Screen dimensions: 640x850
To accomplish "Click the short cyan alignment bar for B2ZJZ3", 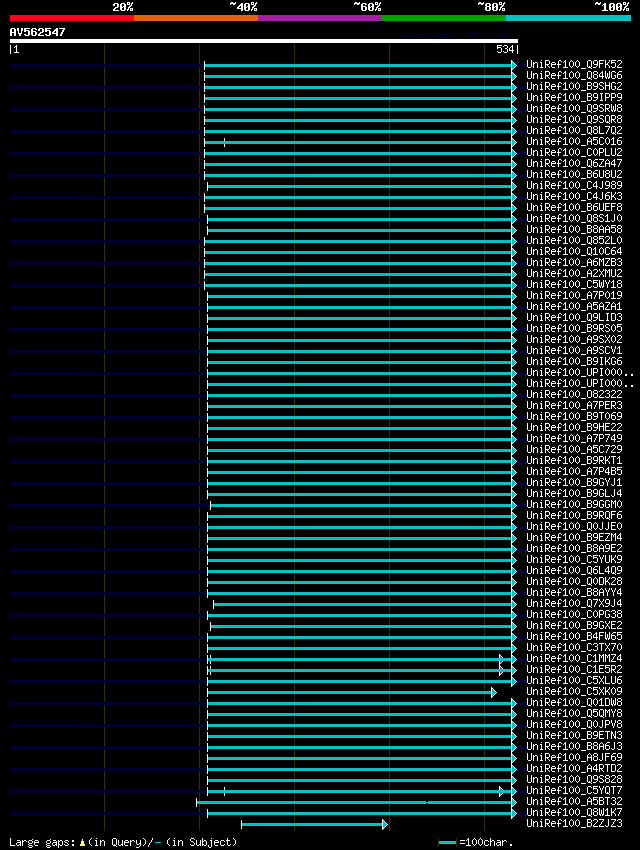I will (314, 825).
